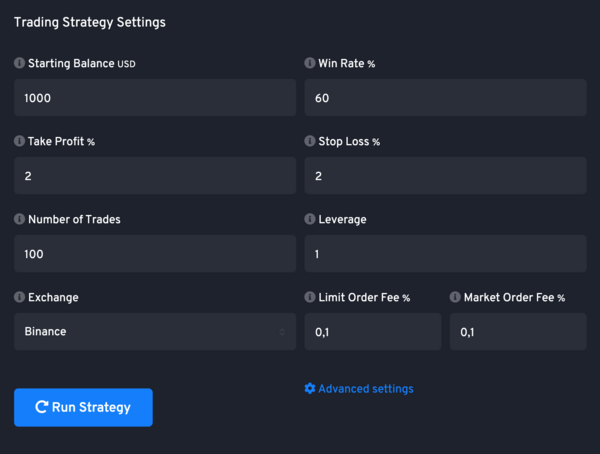Click the Limit Order Fee info icon
Screen dimensions: 600x454
pos(310,297)
